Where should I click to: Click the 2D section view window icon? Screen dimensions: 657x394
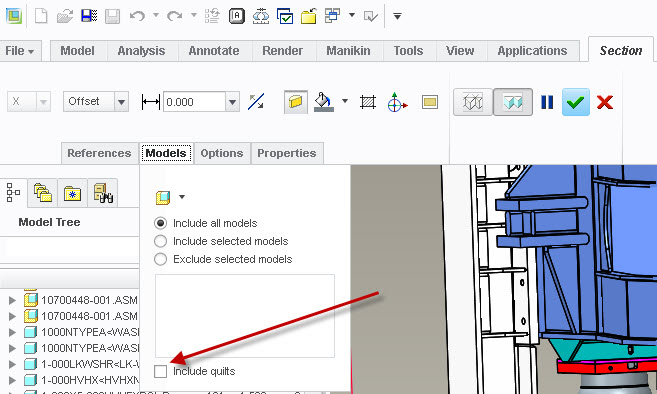coord(430,102)
